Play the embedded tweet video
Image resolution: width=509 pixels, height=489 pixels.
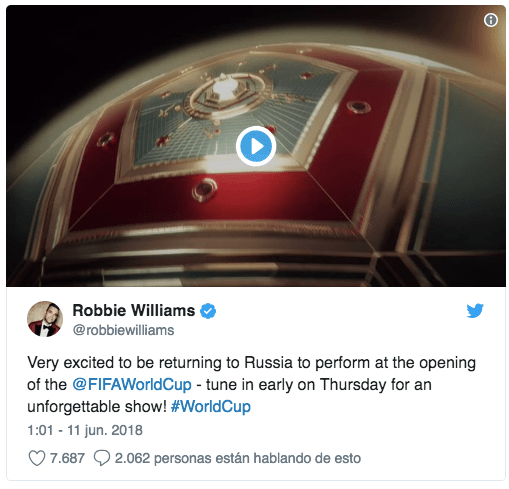click(256, 146)
